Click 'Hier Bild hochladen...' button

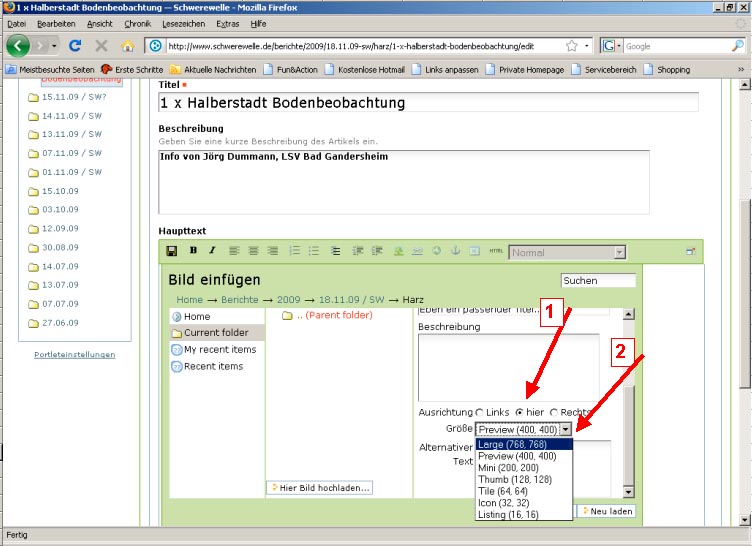pyautogui.click(x=319, y=488)
